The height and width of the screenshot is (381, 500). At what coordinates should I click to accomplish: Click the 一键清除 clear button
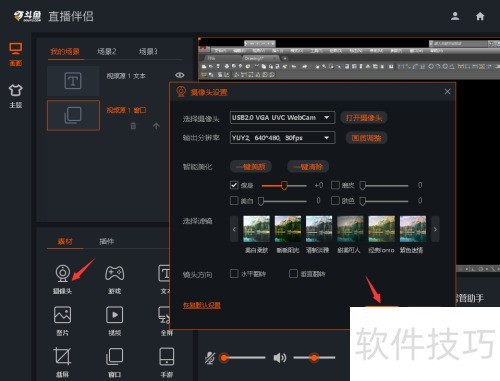[x=308, y=167]
